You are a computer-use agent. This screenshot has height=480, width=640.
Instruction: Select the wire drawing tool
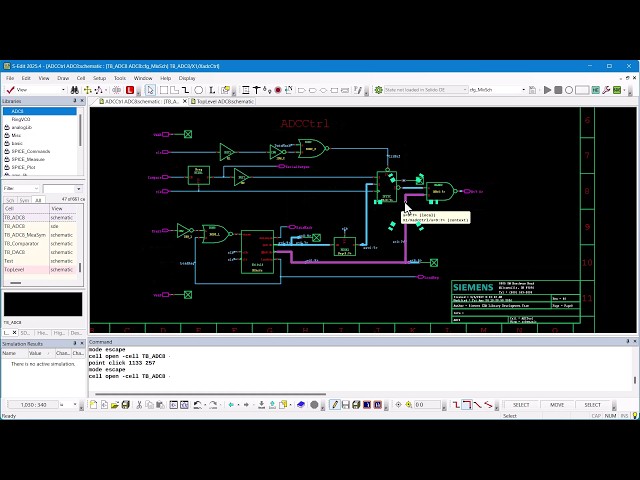(185, 90)
